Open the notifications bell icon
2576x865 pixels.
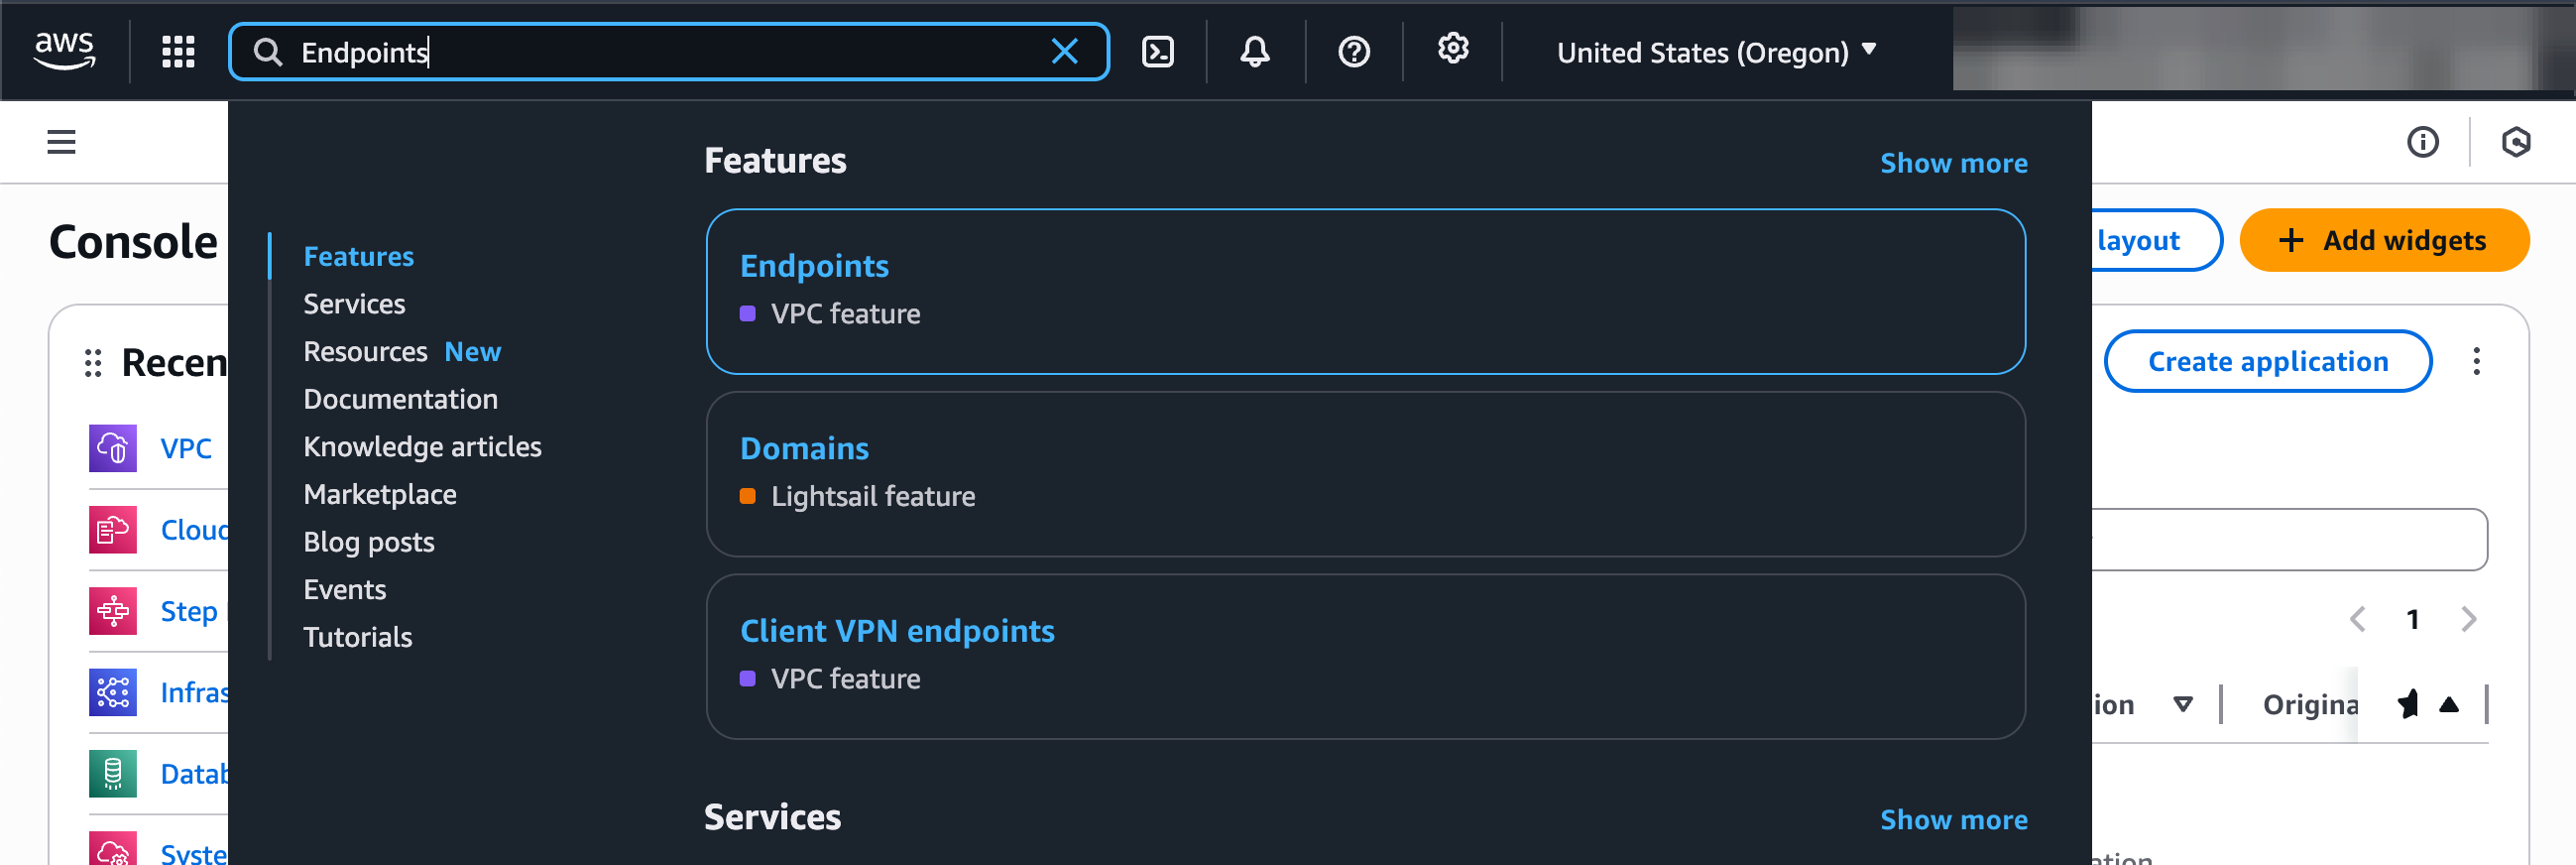[x=1255, y=51]
